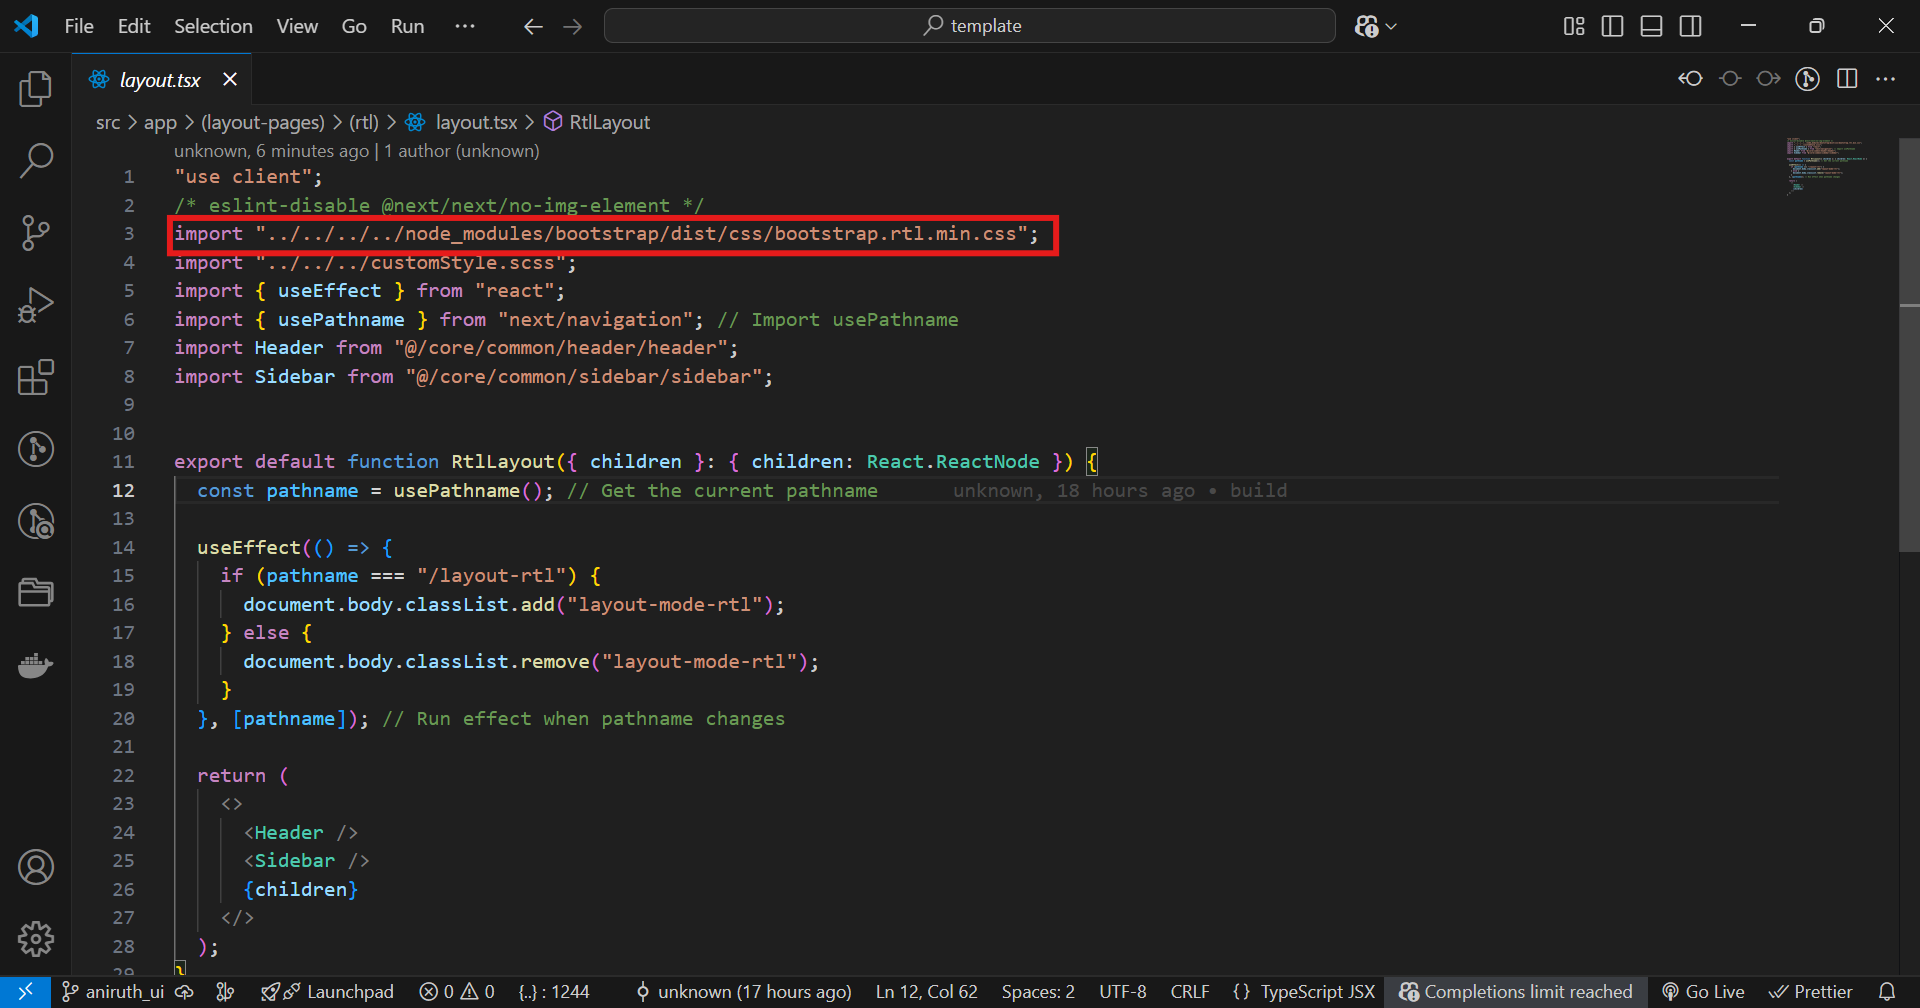
Task: Open the Docker view in activity bar
Action: tap(36, 665)
